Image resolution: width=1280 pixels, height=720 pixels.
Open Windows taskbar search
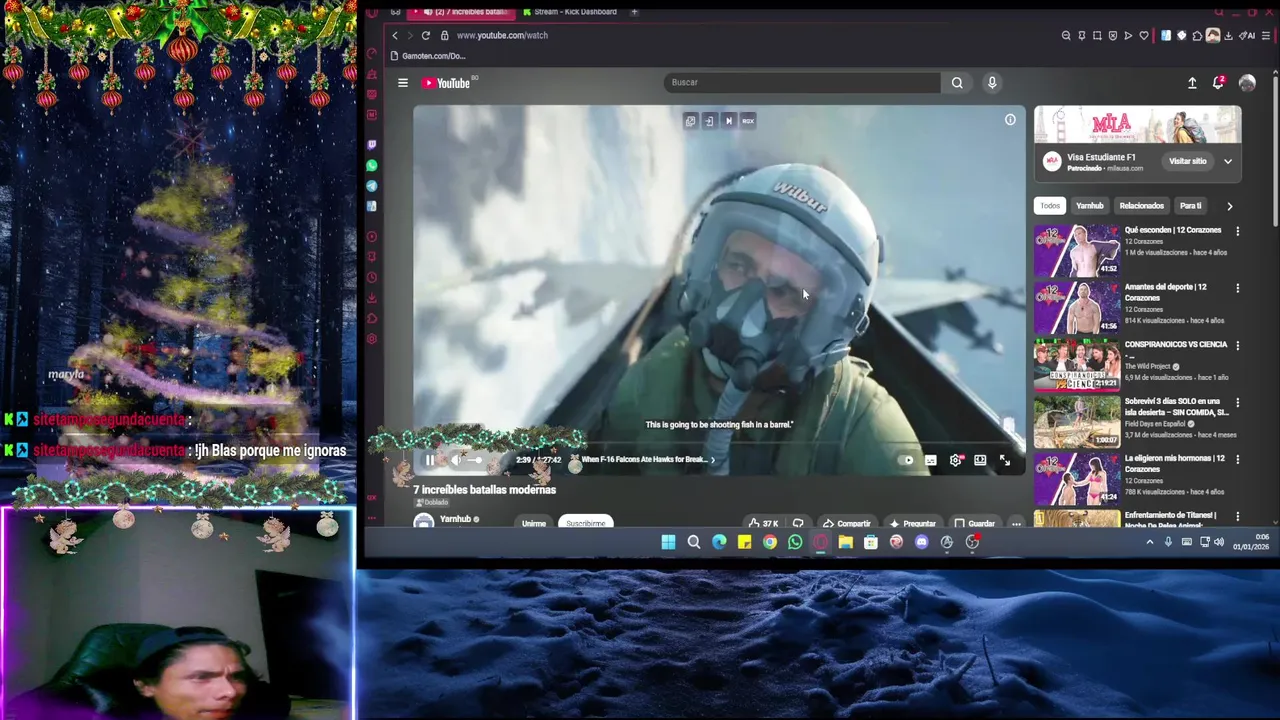click(693, 542)
